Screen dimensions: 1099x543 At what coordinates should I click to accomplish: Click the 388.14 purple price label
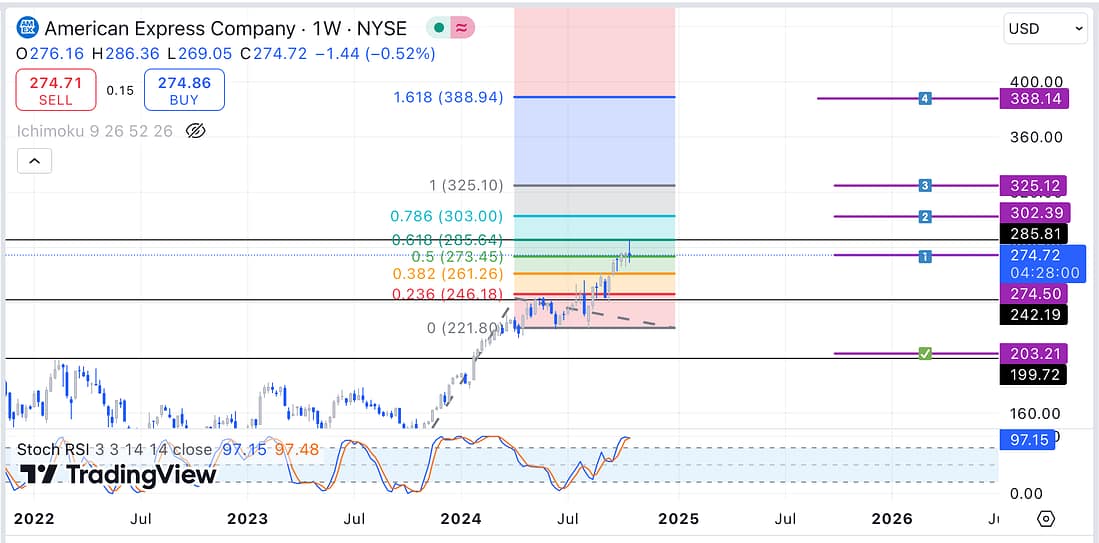click(1034, 98)
